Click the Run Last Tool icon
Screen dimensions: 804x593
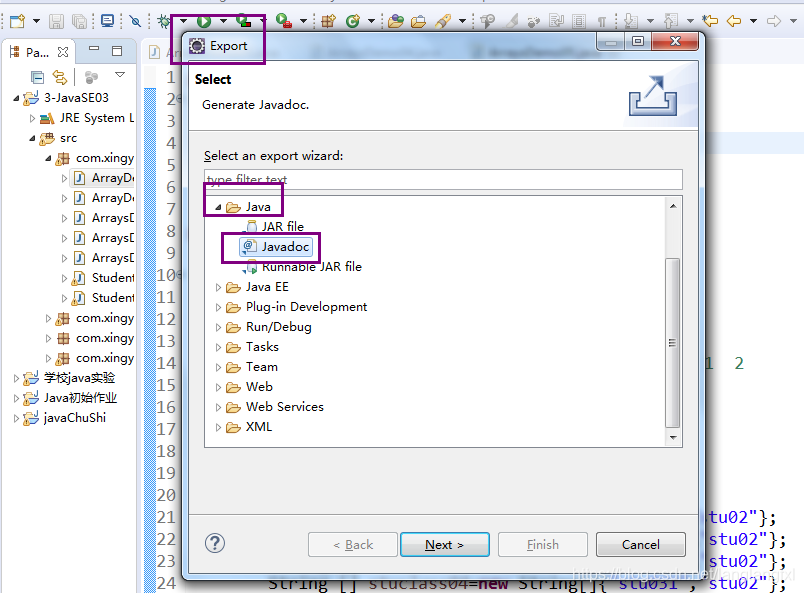click(x=284, y=21)
